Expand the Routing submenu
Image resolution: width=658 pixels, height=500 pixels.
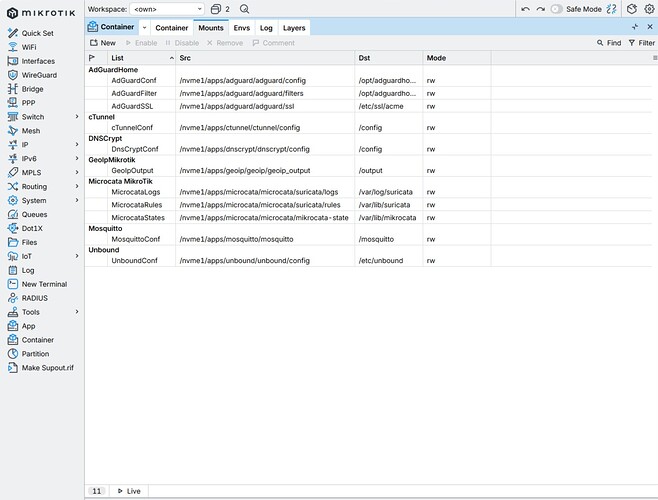(77, 186)
